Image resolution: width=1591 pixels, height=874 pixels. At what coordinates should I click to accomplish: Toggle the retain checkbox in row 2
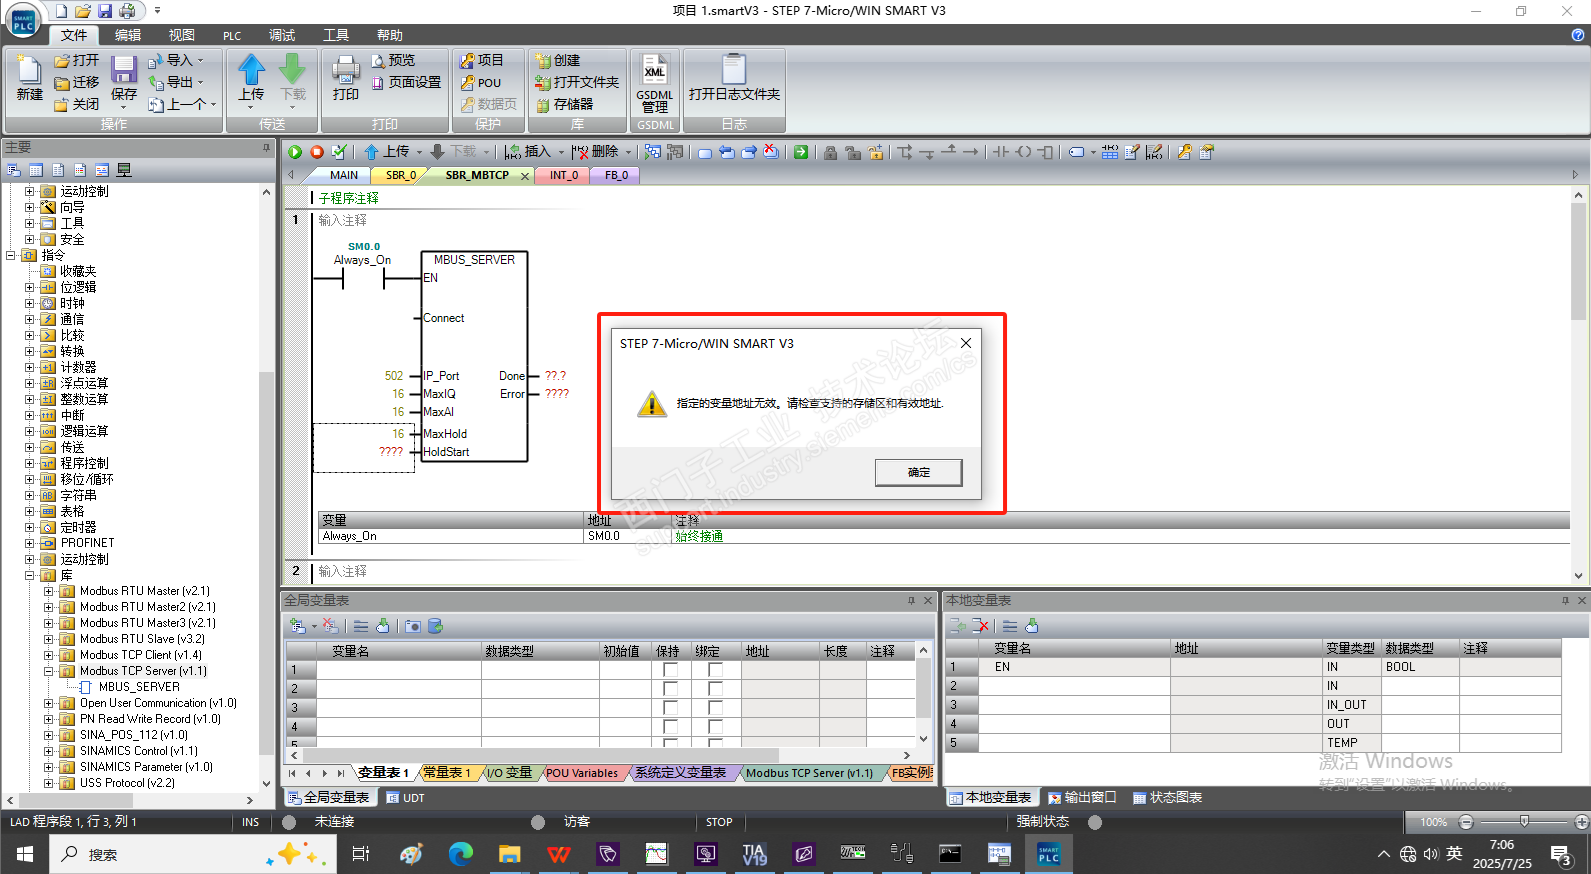pyautogui.click(x=670, y=689)
